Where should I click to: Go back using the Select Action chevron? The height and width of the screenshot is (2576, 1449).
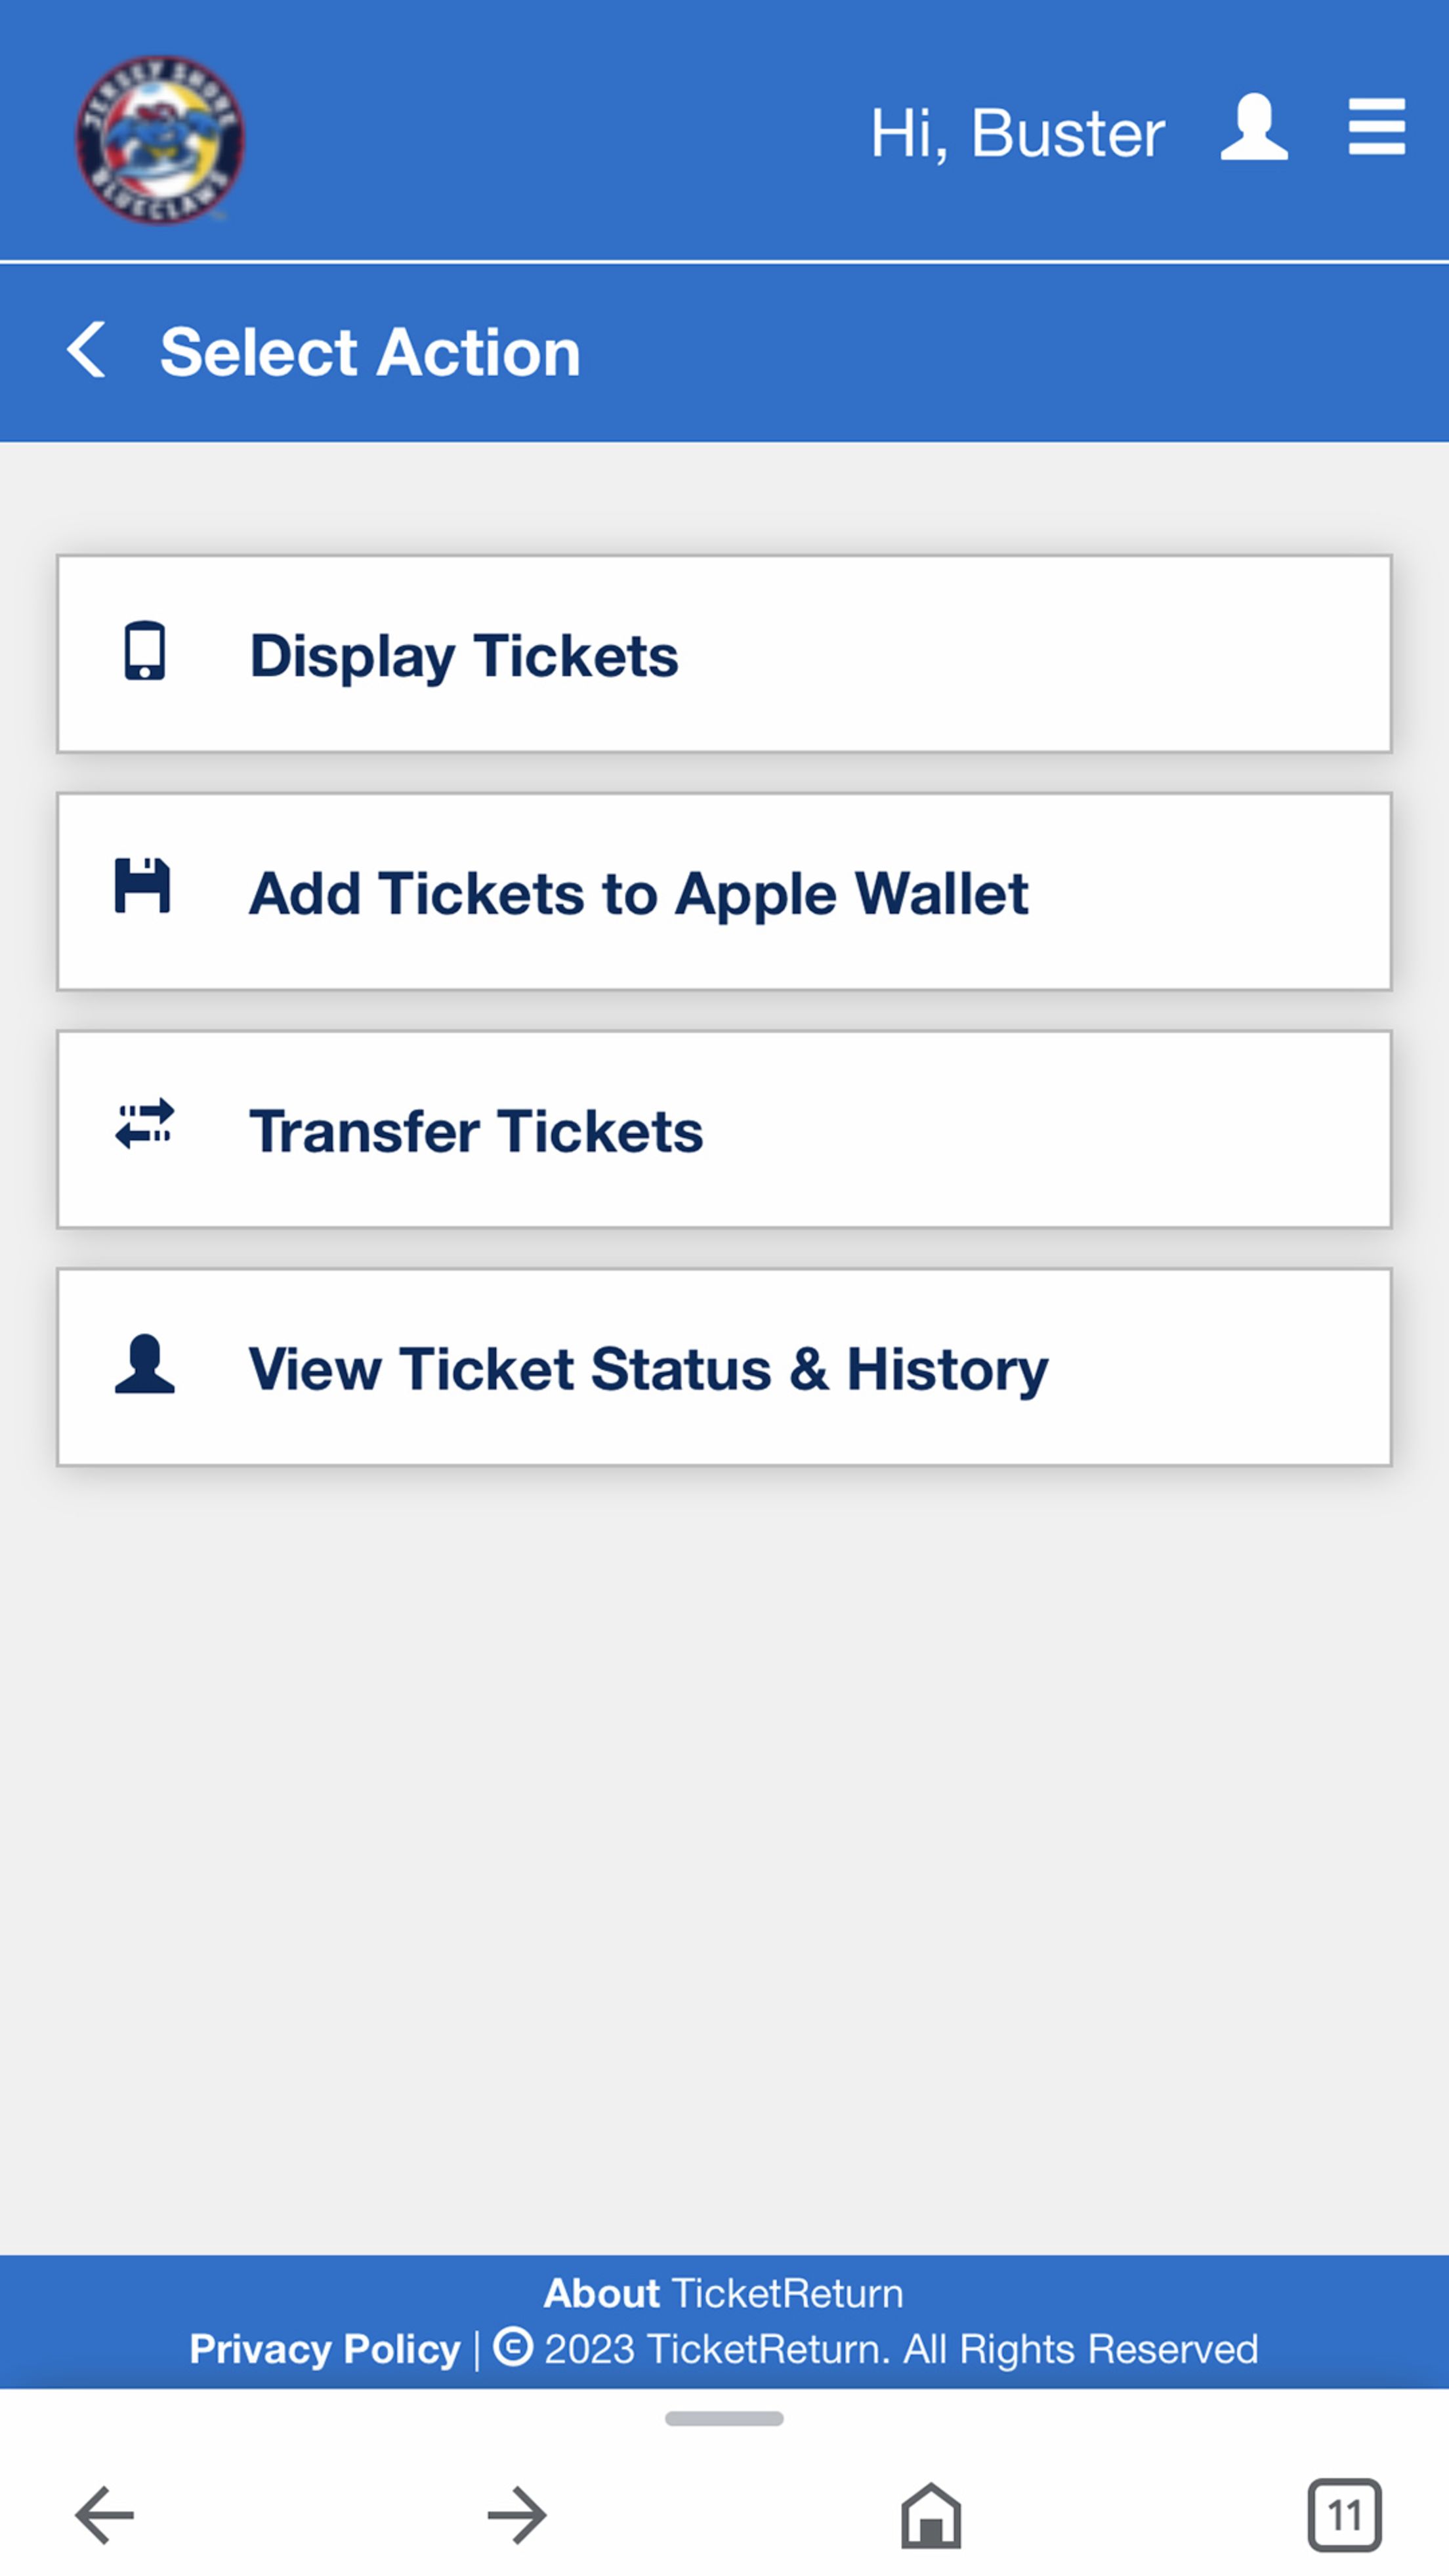(87, 350)
